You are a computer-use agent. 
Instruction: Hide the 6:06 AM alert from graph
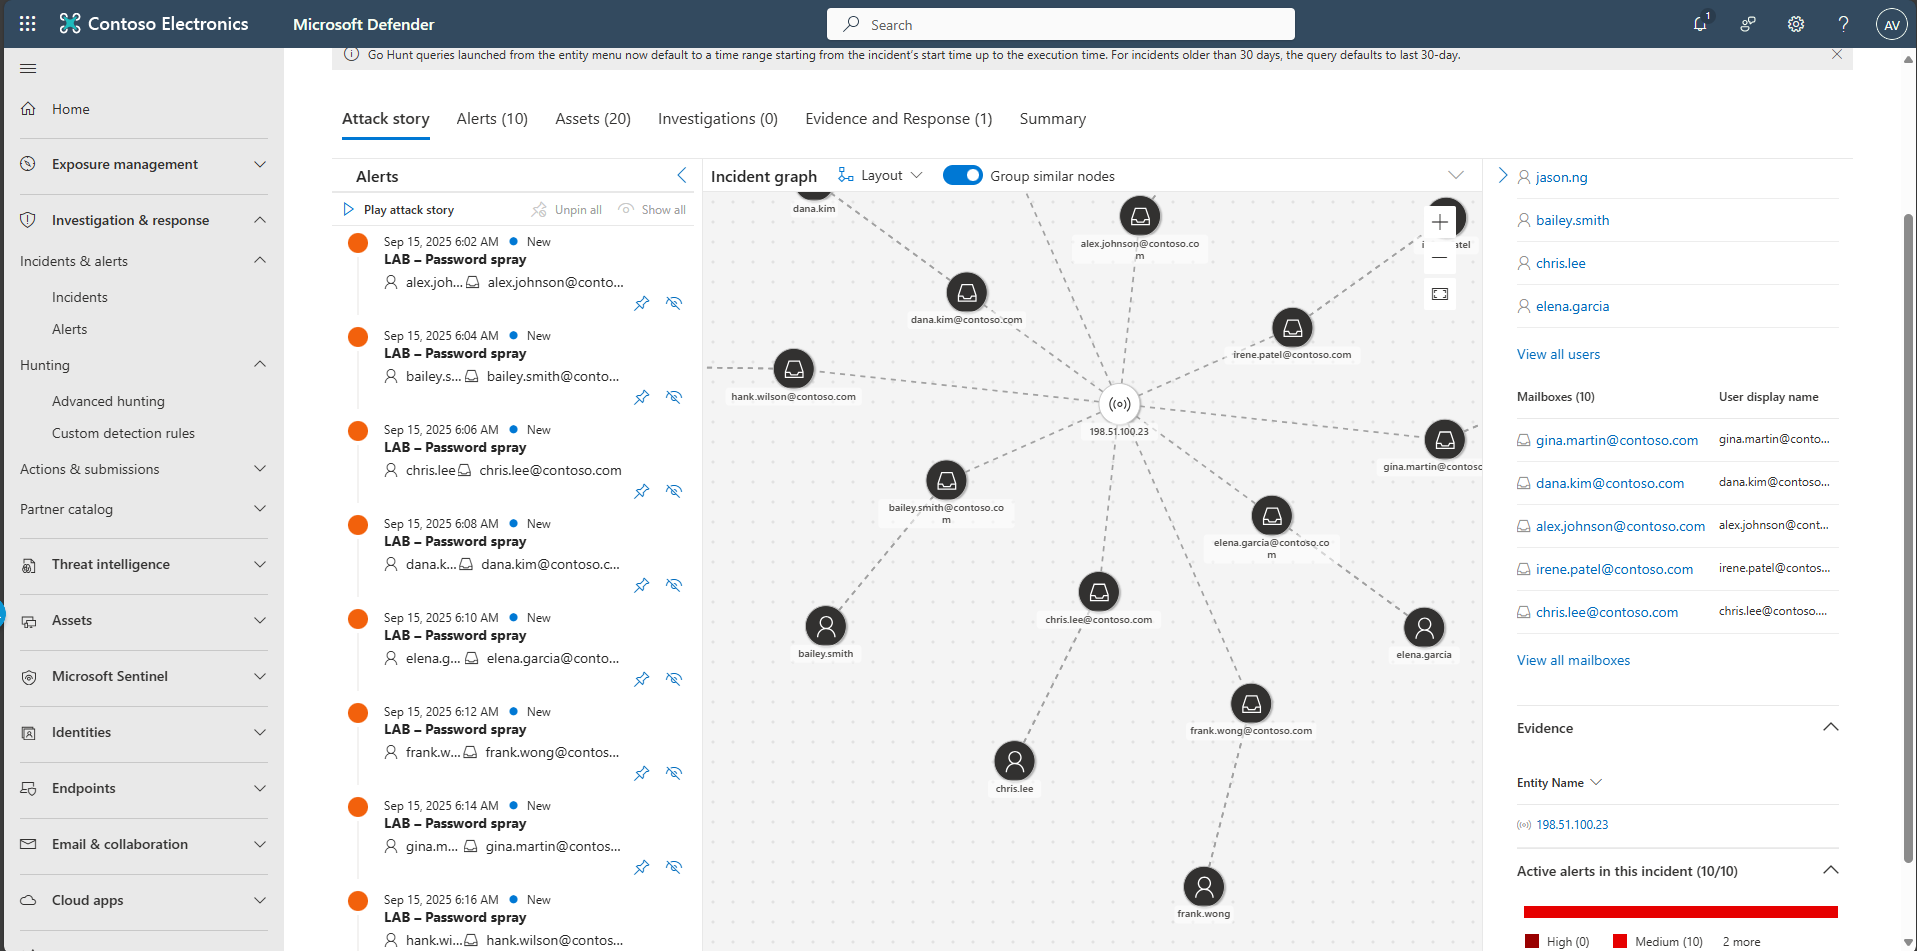click(674, 491)
